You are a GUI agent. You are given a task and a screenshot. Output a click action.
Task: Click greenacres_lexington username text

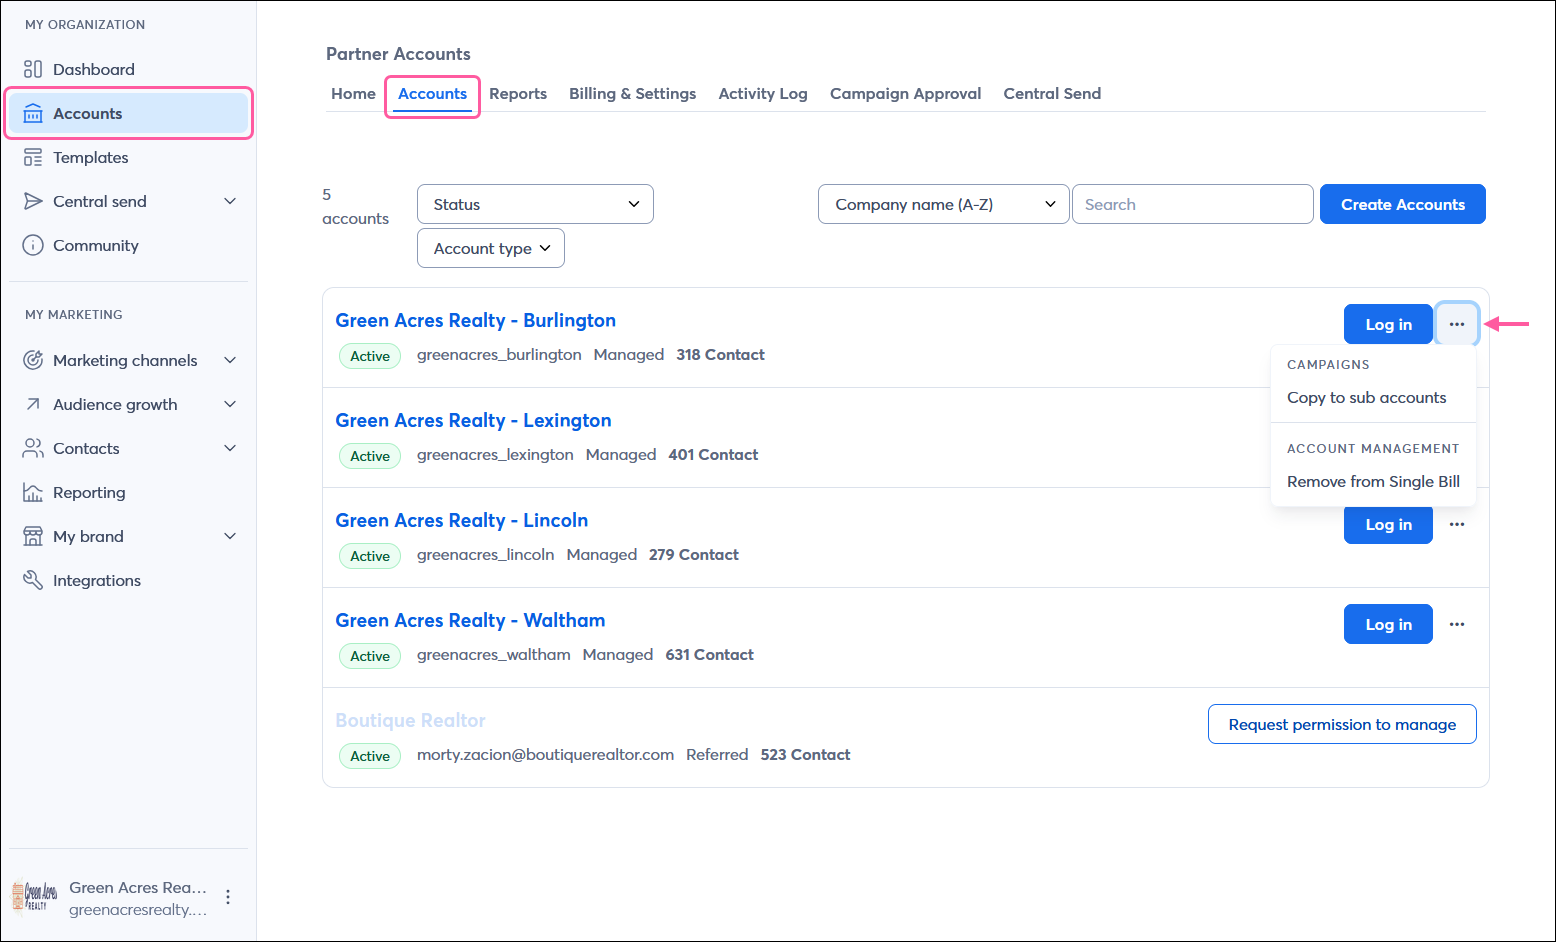[x=495, y=454]
